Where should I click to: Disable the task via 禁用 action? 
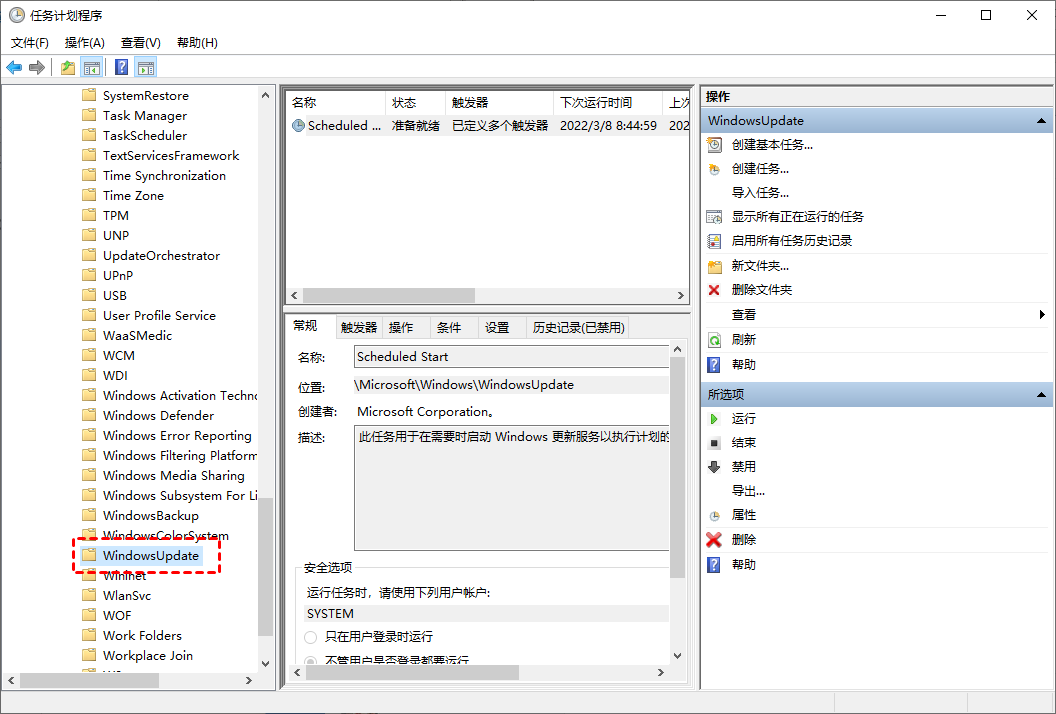[x=743, y=466]
